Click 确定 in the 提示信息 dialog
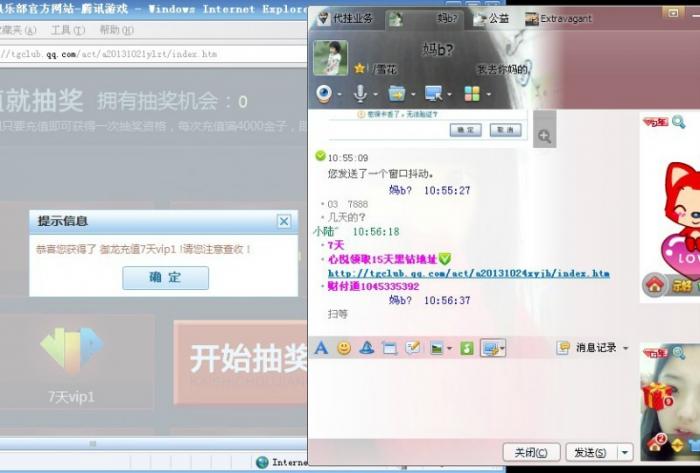 166,278
